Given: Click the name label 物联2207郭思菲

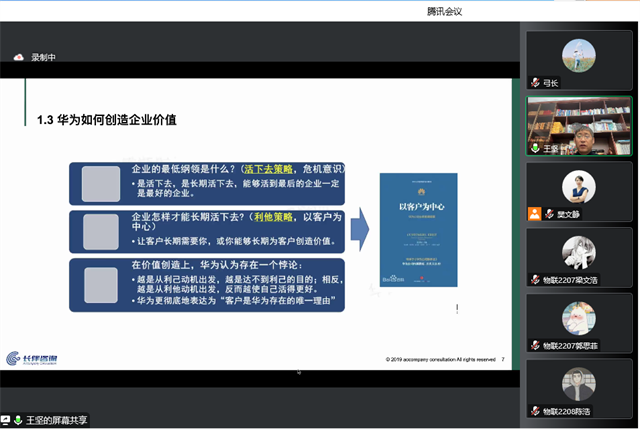Looking at the screenshot, I should (x=570, y=346).
